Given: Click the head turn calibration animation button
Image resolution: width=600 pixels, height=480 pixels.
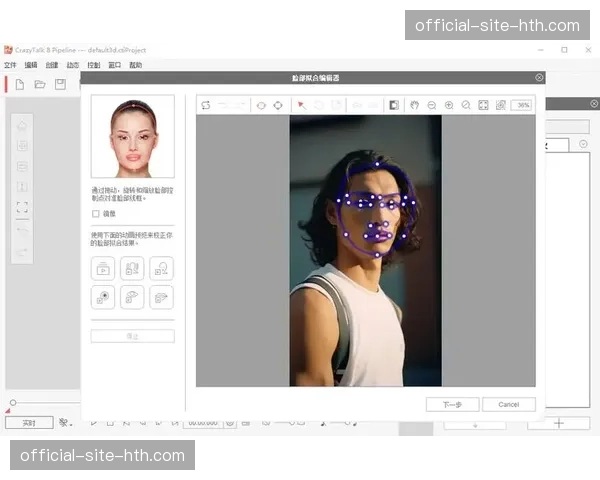Looking at the screenshot, I should tap(132, 268).
